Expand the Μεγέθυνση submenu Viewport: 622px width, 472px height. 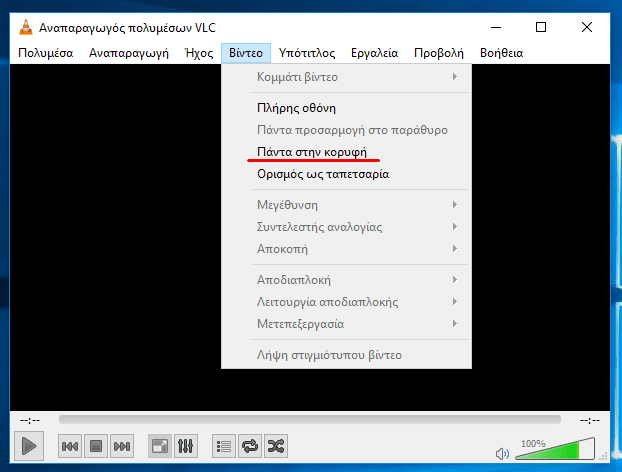[x=346, y=205]
